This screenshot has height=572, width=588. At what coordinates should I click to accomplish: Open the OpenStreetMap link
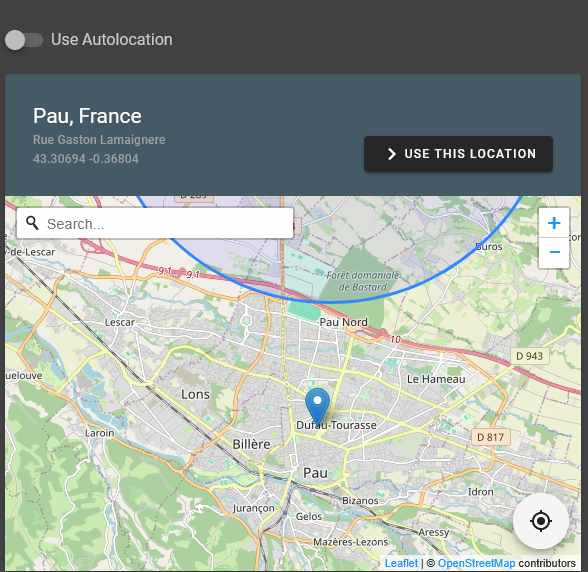pyautogui.click(x=476, y=563)
